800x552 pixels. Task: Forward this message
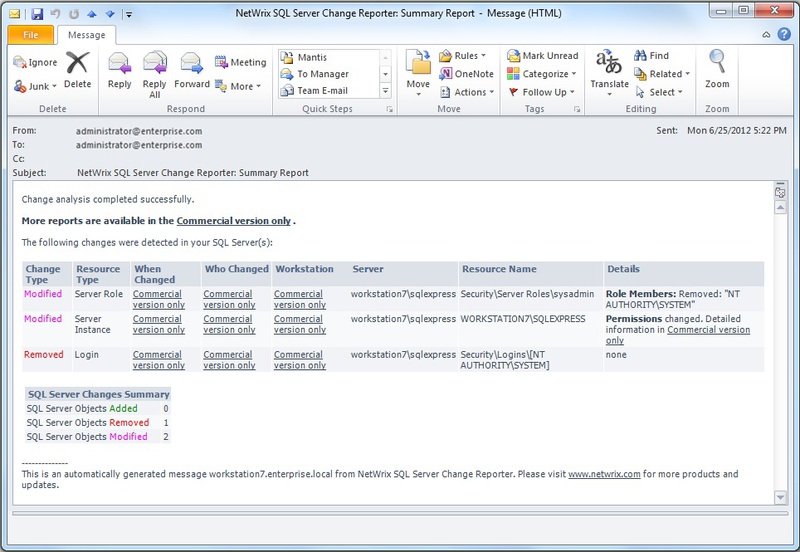[192, 70]
